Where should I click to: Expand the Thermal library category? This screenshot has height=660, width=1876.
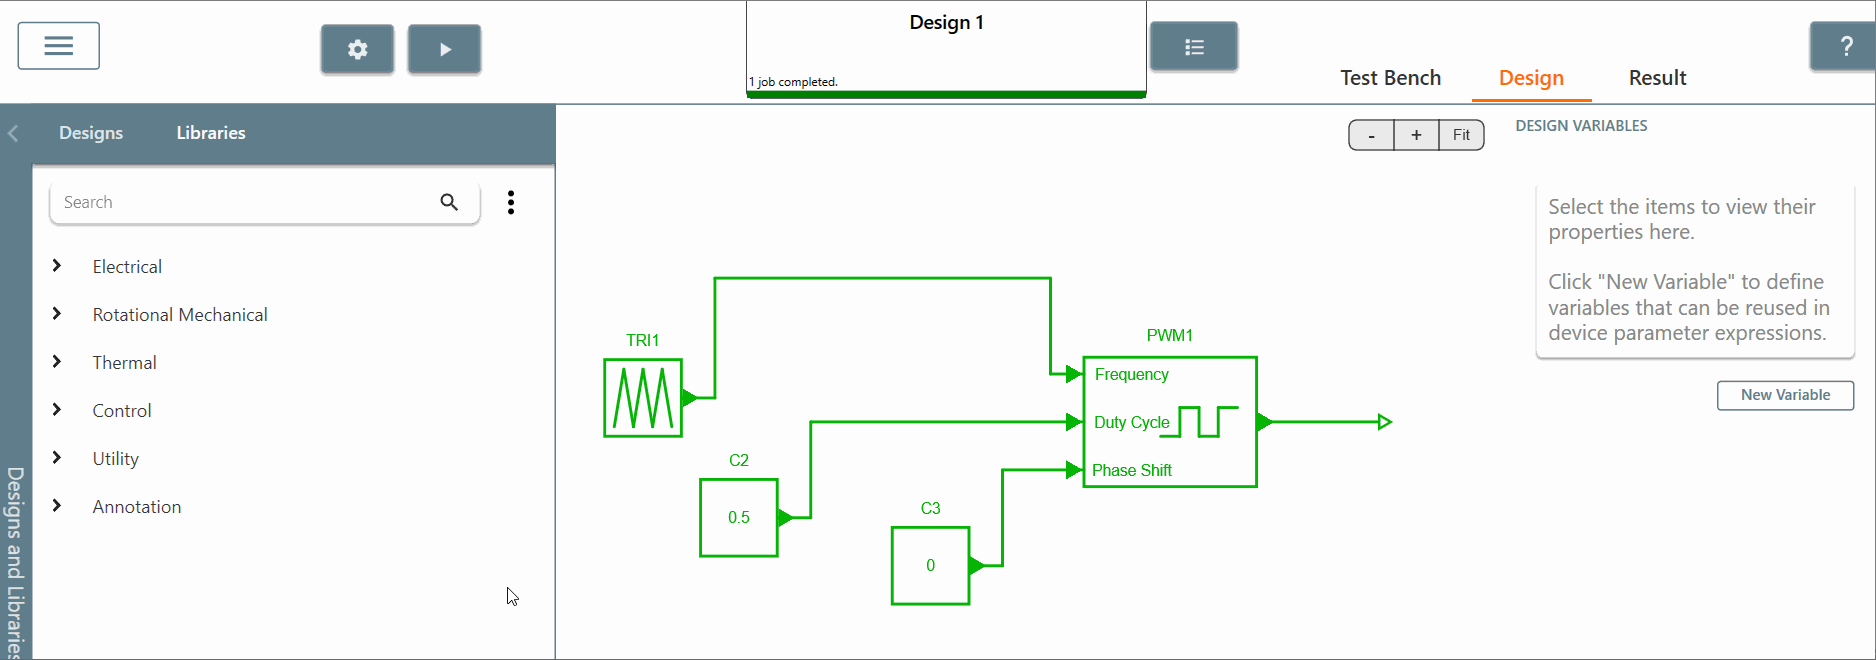click(57, 362)
